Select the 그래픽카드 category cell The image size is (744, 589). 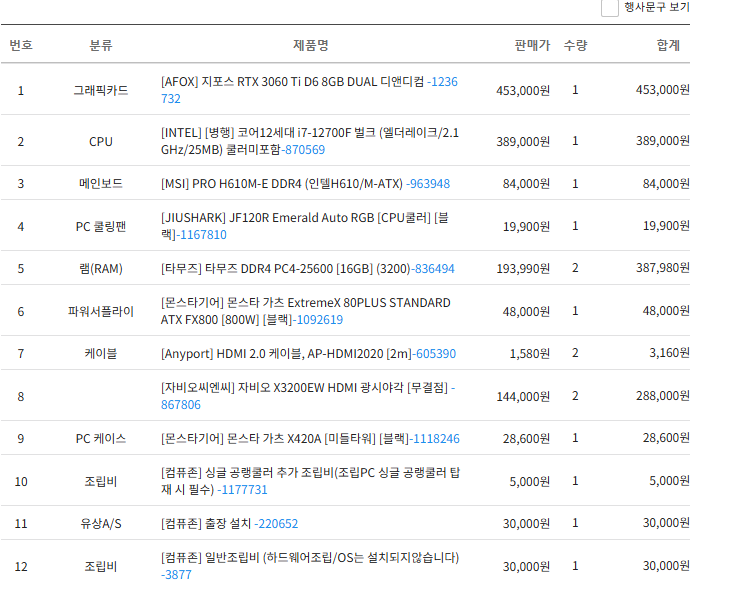[101, 90]
